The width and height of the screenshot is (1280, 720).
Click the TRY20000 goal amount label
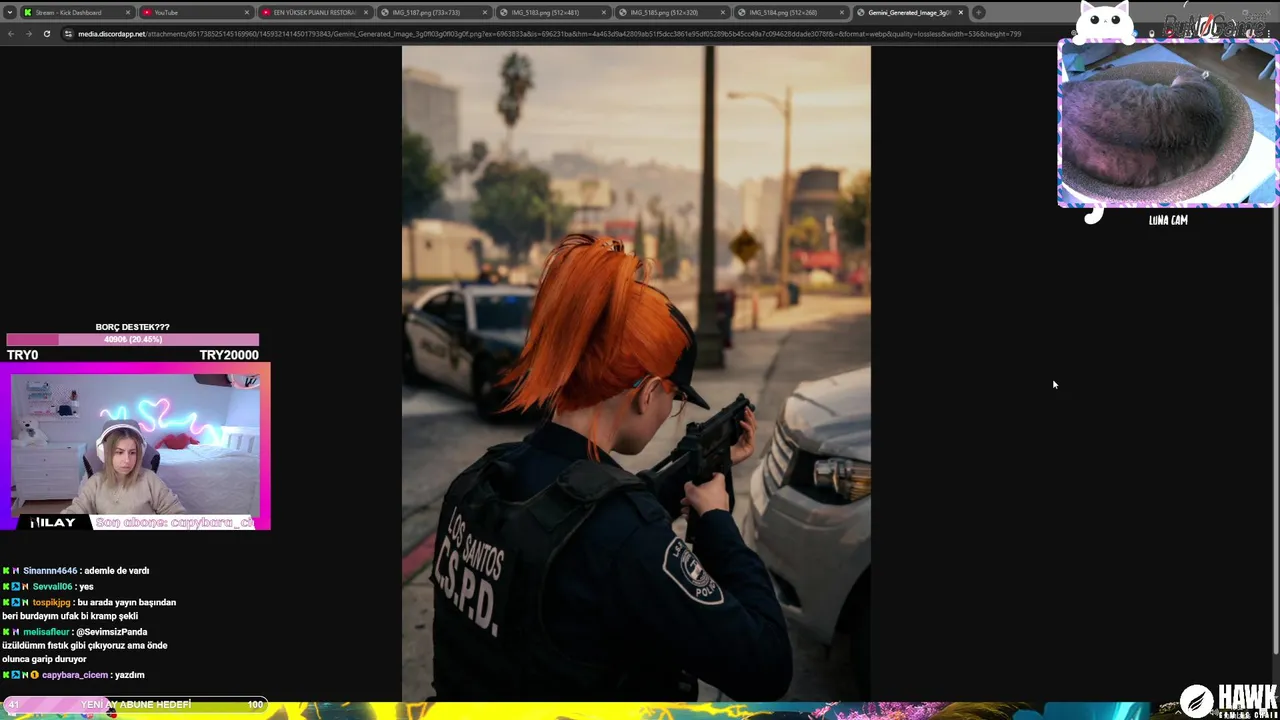click(x=228, y=355)
